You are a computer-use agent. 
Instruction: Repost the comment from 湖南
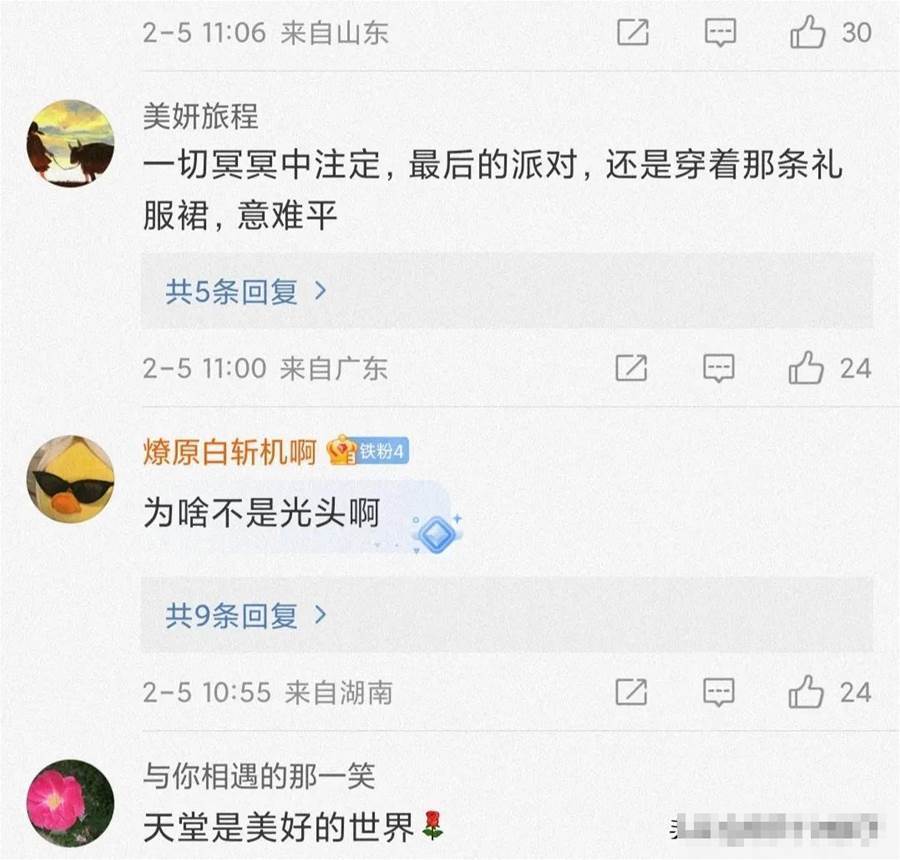(631, 691)
